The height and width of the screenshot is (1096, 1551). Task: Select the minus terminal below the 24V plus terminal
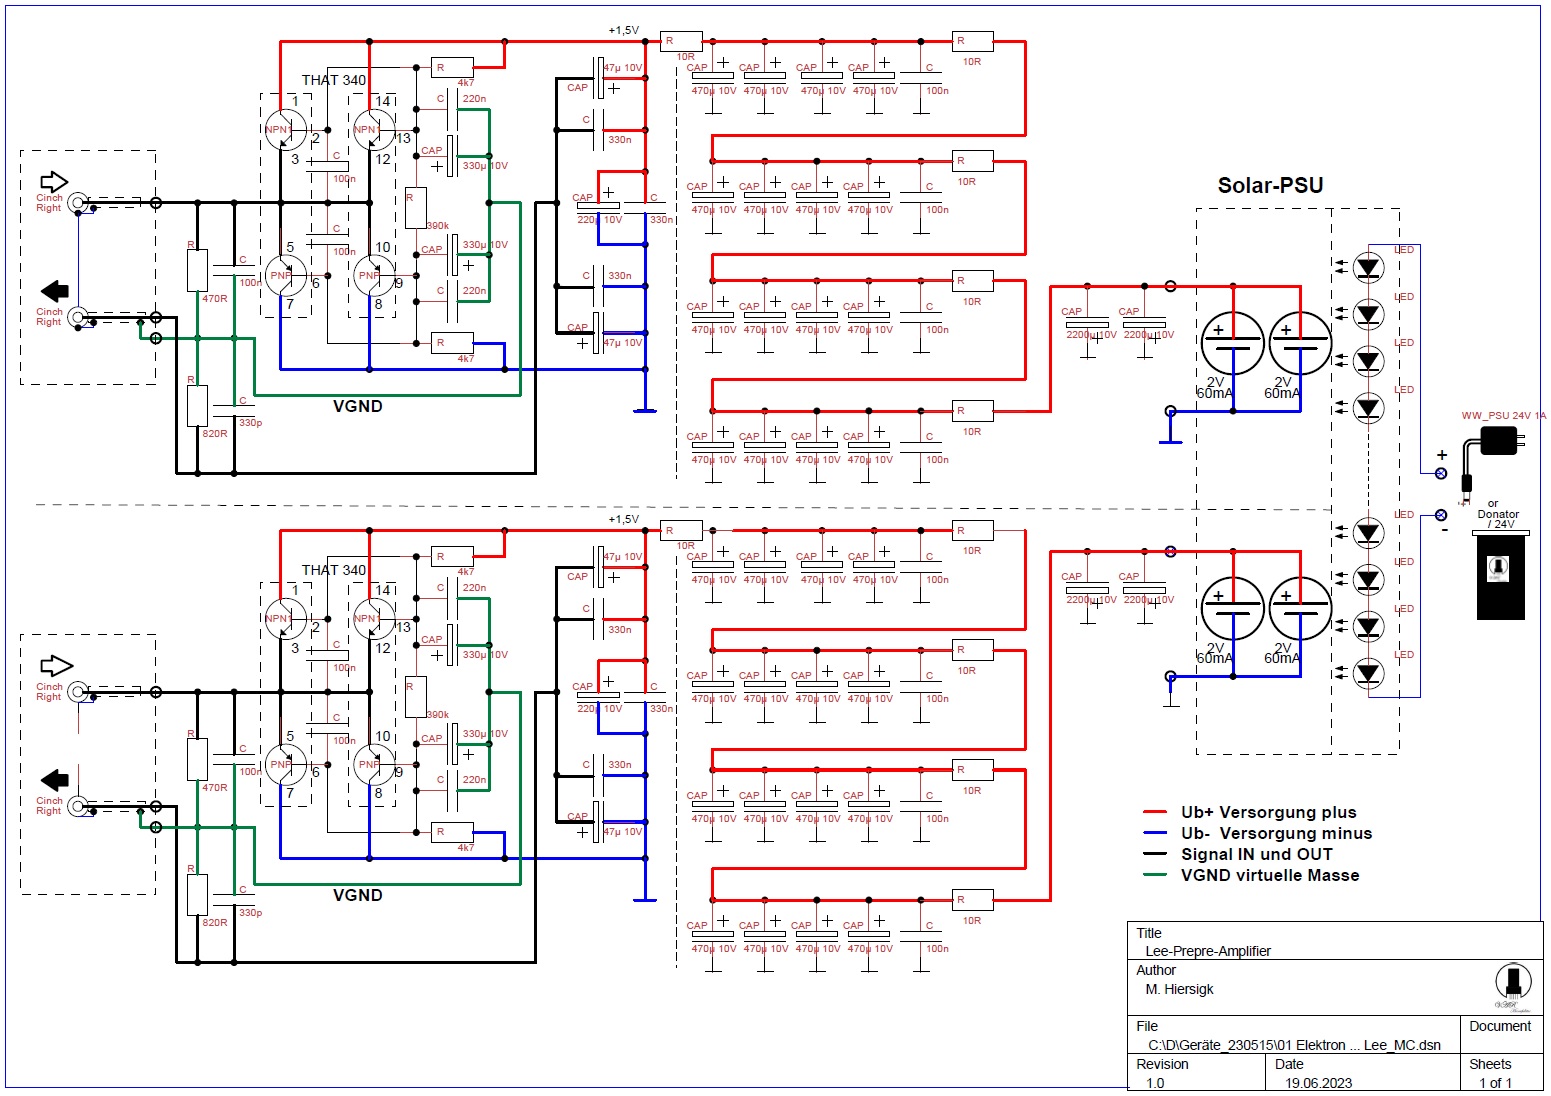click(x=1441, y=515)
